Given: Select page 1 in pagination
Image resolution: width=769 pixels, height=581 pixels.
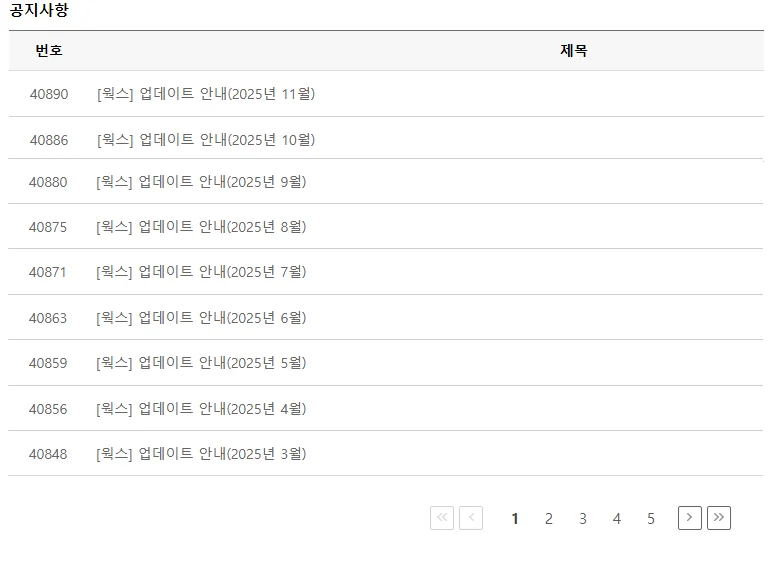Looking at the screenshot, I should pos(515,518).
